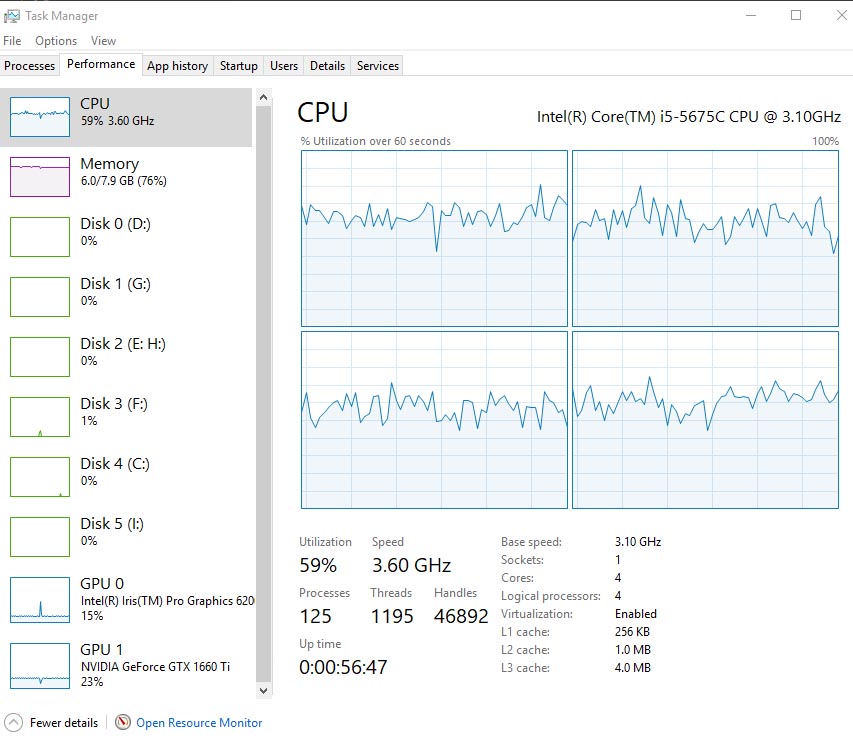Viewport: 853px width, 739px height.
Task: Click the Base speed 3.10 GHz value
Action: click(638, 542)
